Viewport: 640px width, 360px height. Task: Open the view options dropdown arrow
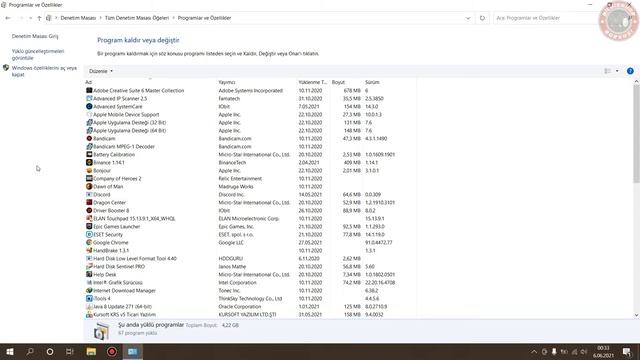click(617, 71)
